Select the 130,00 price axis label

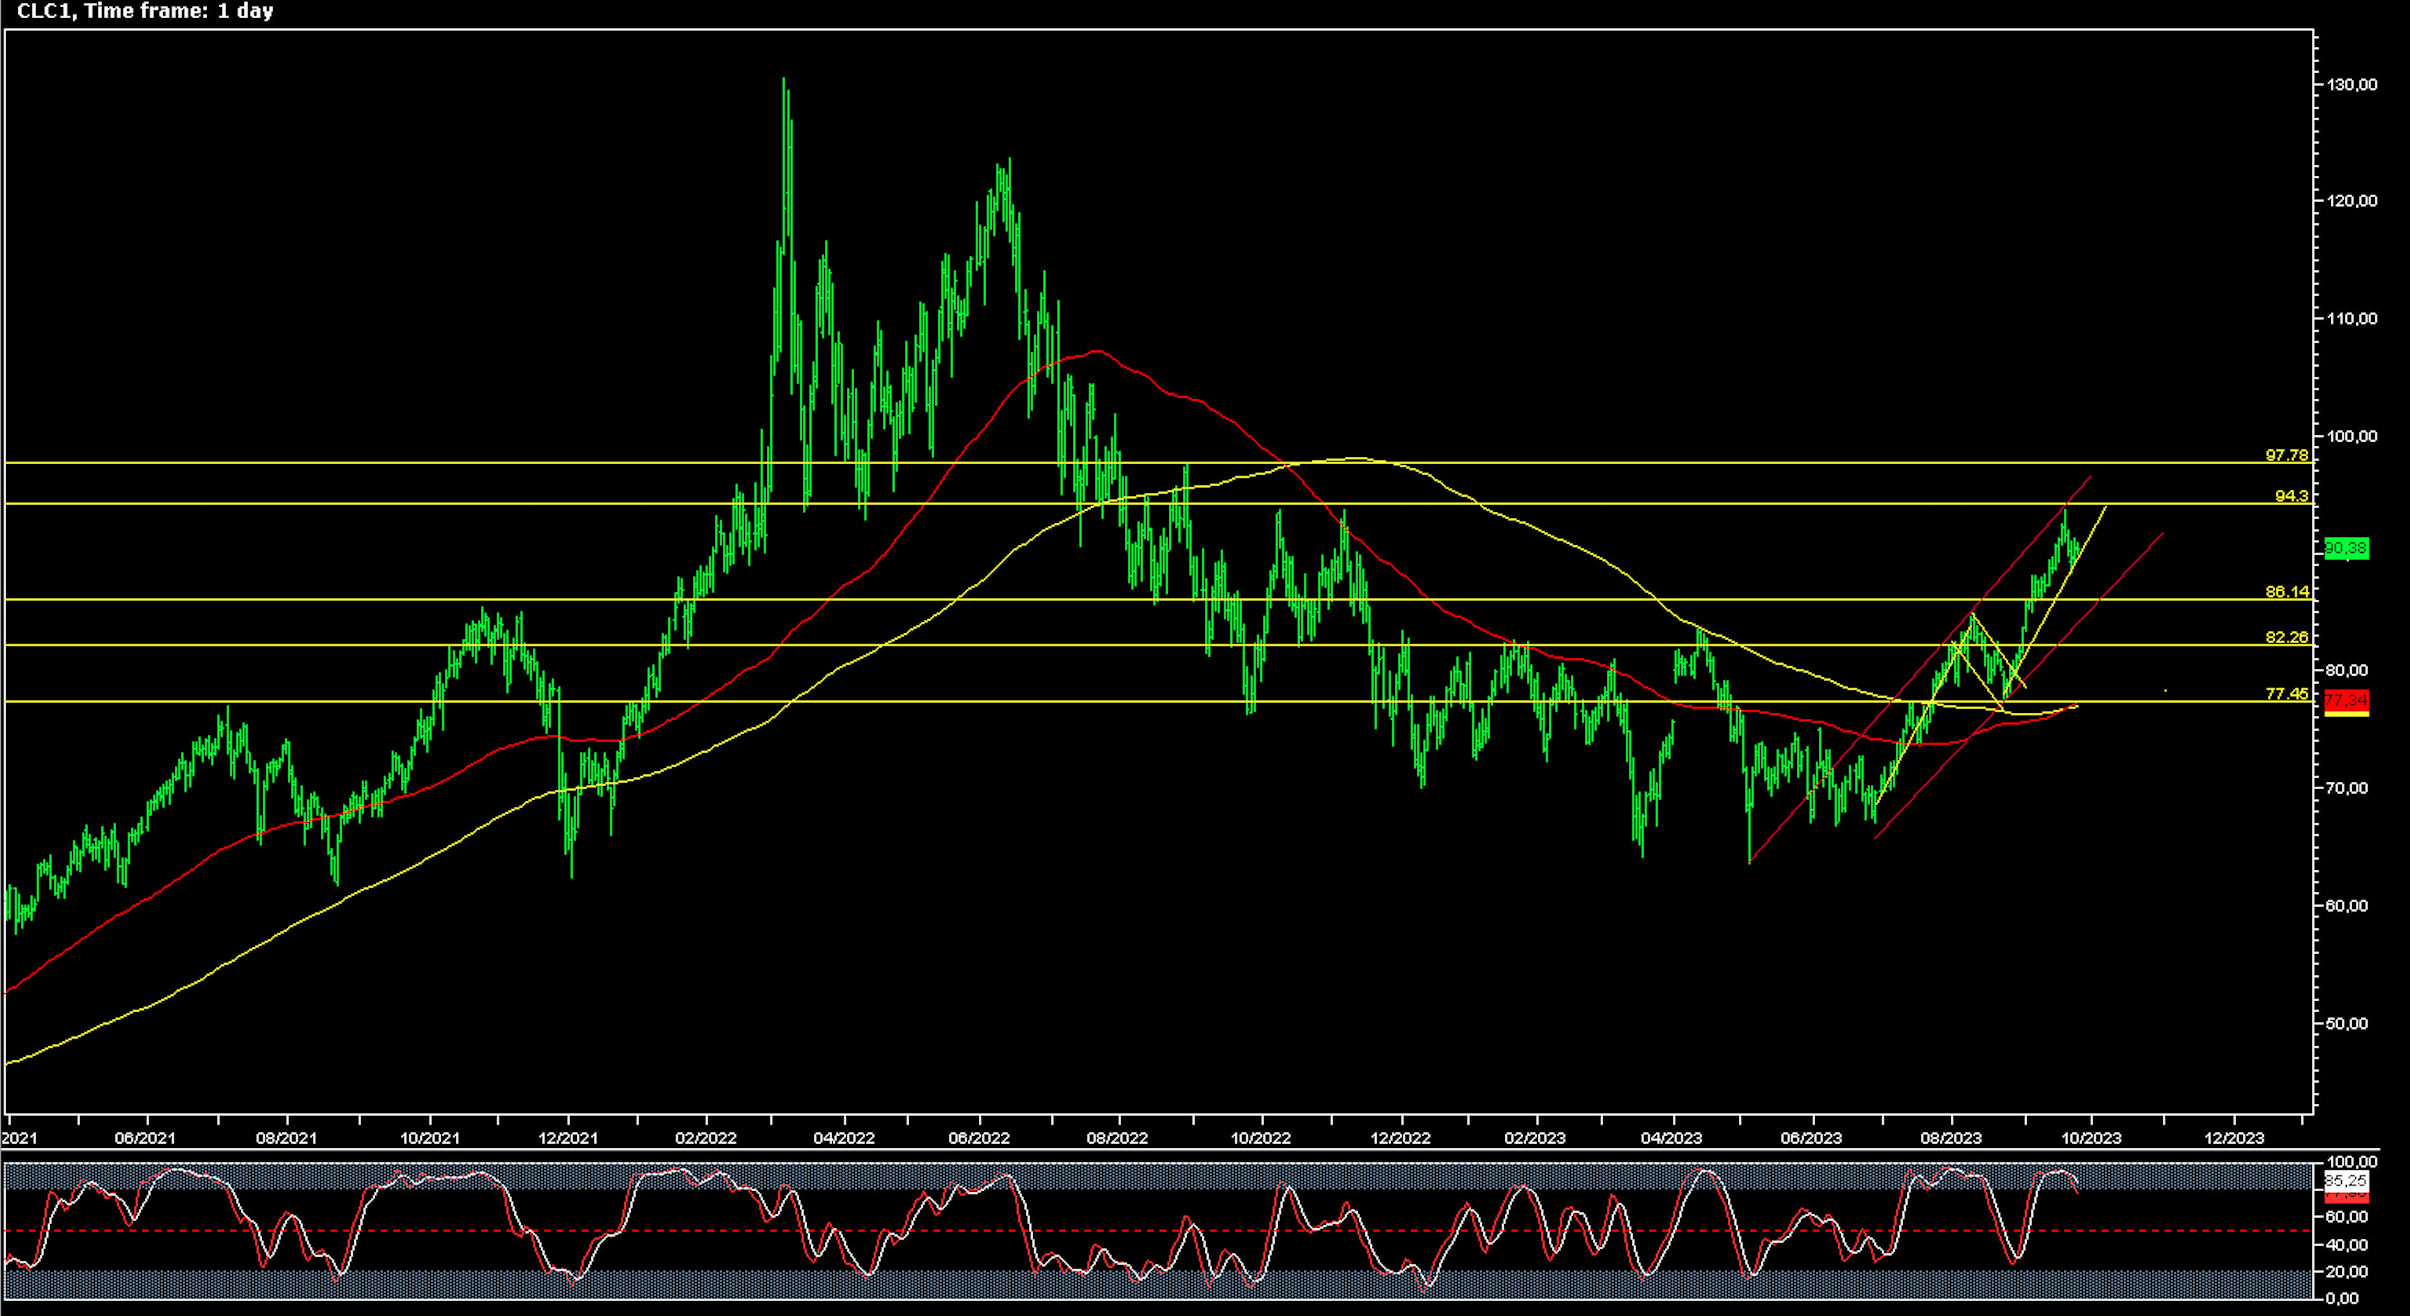click(2353, 85)
